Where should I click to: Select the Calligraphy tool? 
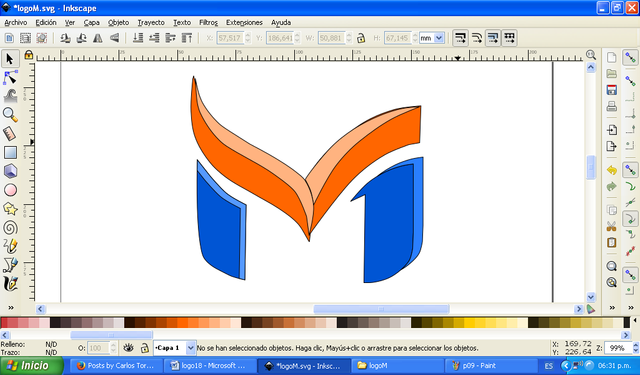point(10,284)
